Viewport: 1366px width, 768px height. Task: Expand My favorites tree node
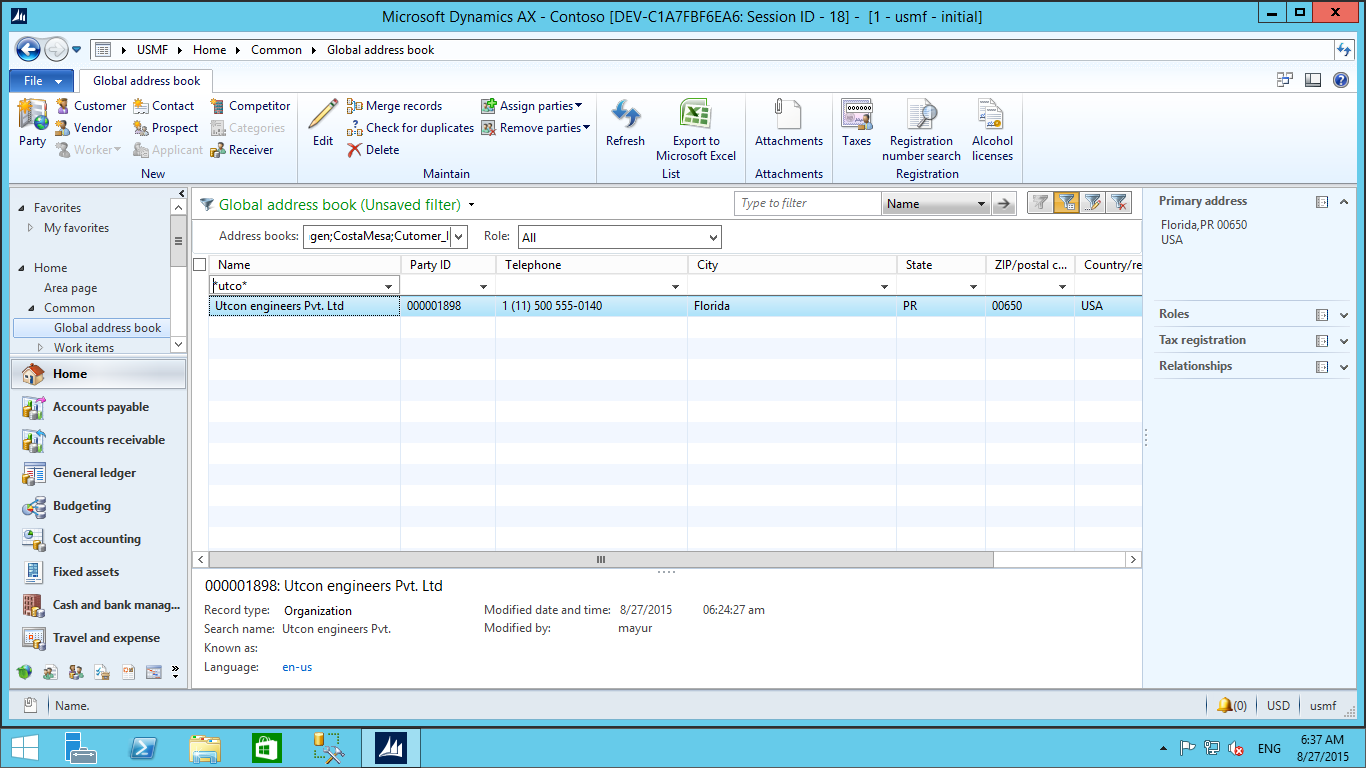coord(31,228)
